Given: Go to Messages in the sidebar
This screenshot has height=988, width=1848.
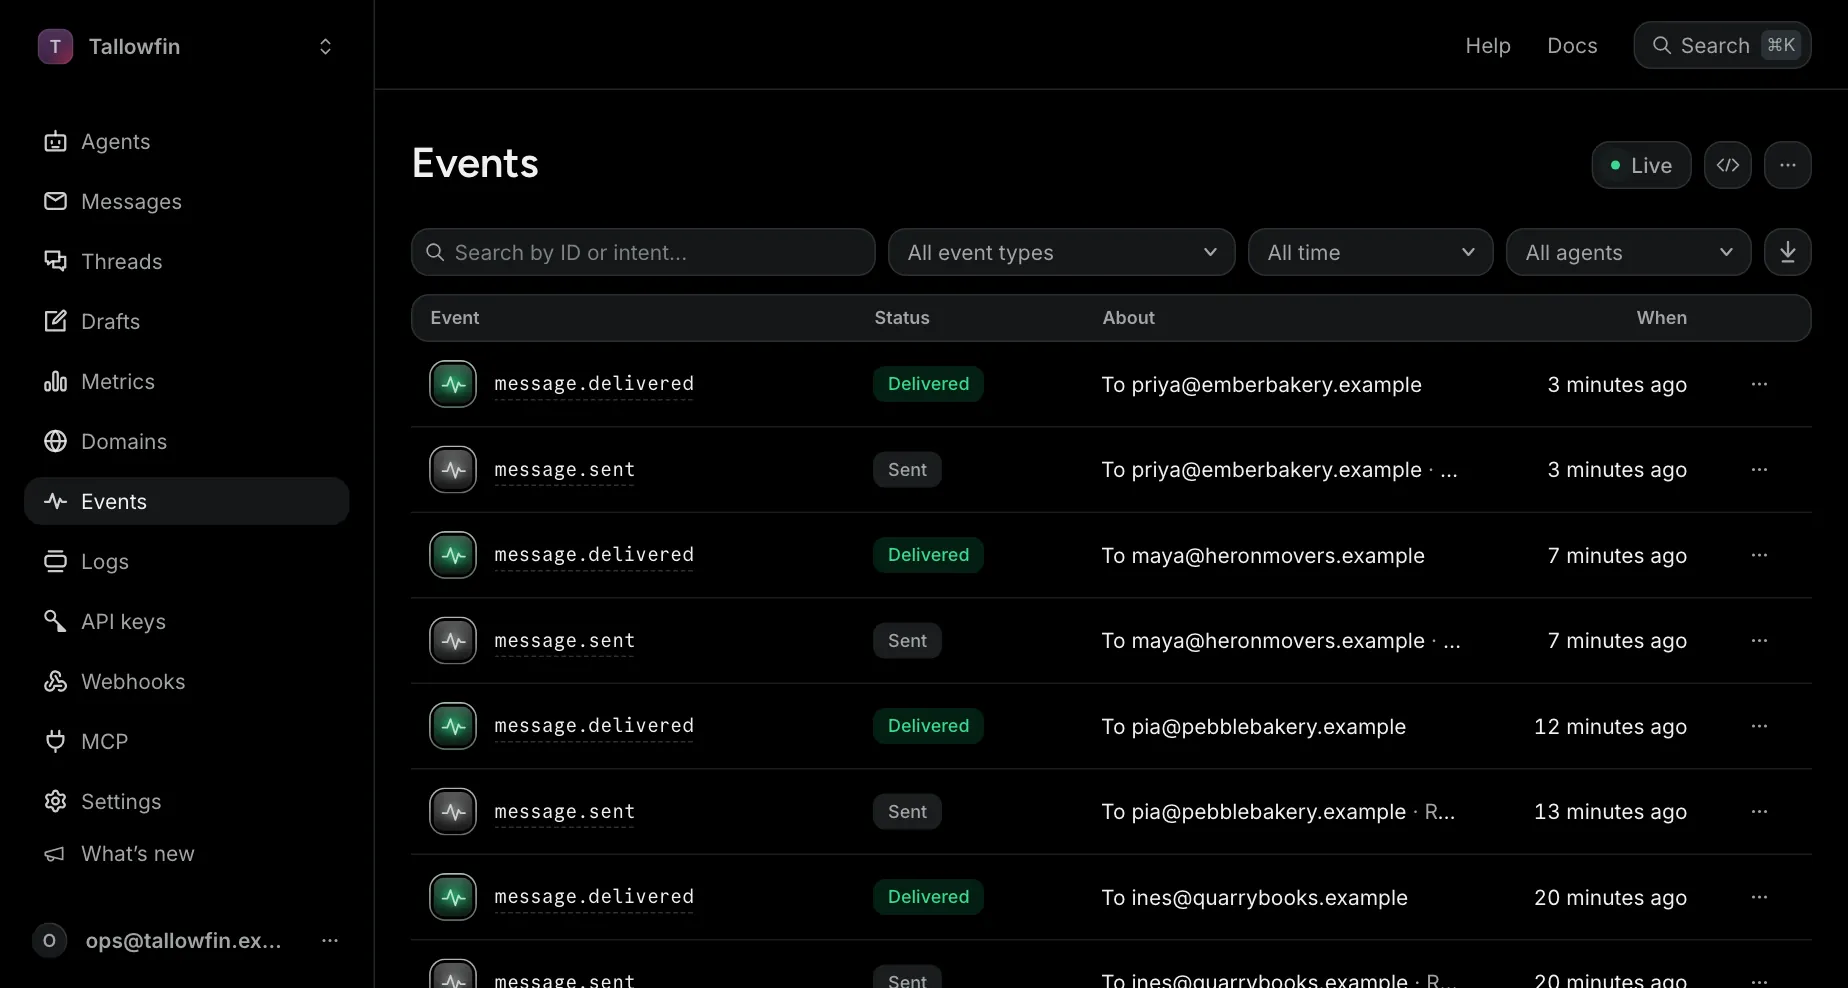Looking at the screenshot, I should pyautogui.click(x=186, y=202).
